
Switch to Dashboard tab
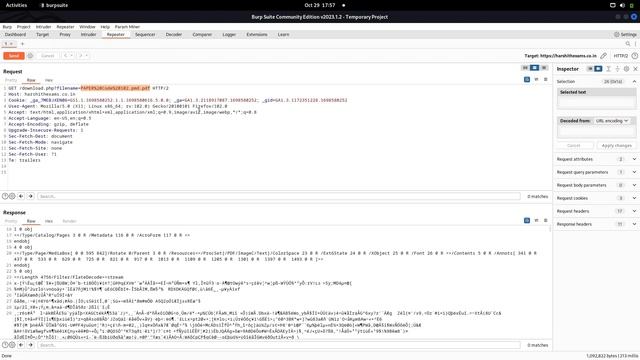16,35
